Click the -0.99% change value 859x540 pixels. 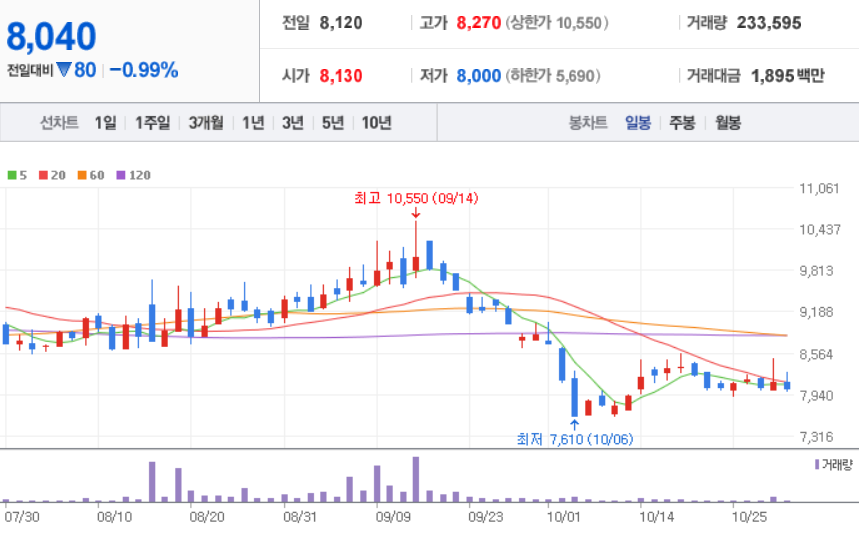coord(144,70)
